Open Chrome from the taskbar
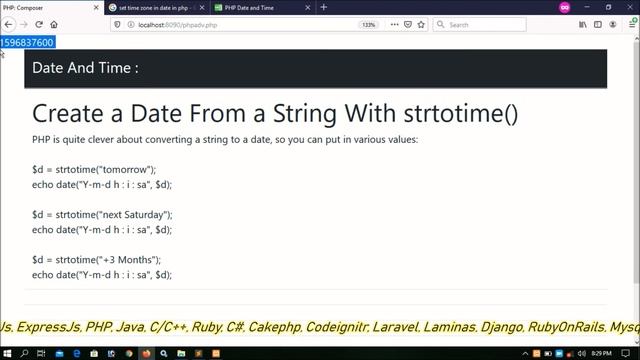This screenshot has height=360, width=640. pyautogui.click(x=129, y=353)
